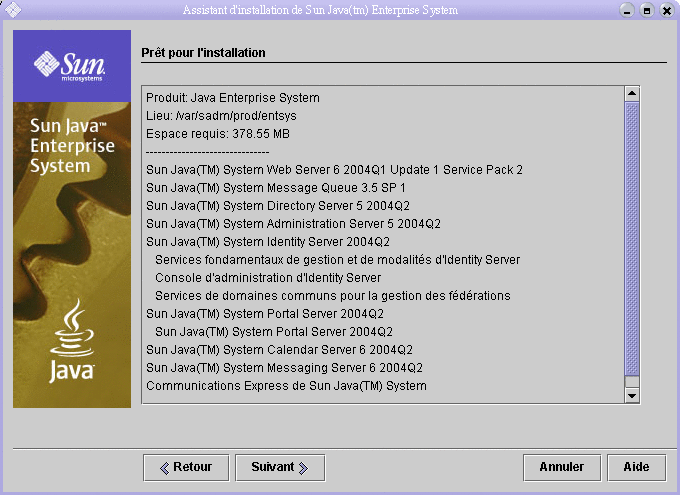680x495 pixels.
Task: Select Identity Server 2004Q2 line
Action: [268, 242]
